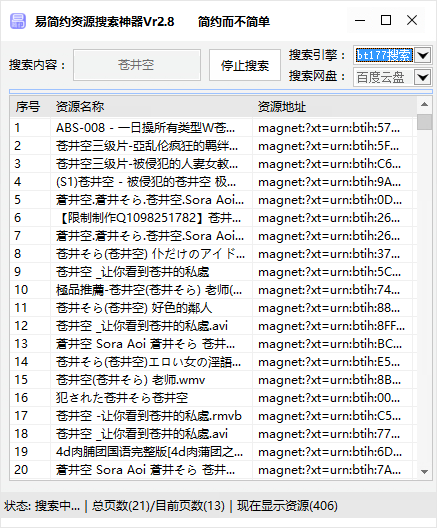Viewport: 437px width, 528px height.
Task: Click the 百度云盘 combo box field
Action: tap(384, 77)
